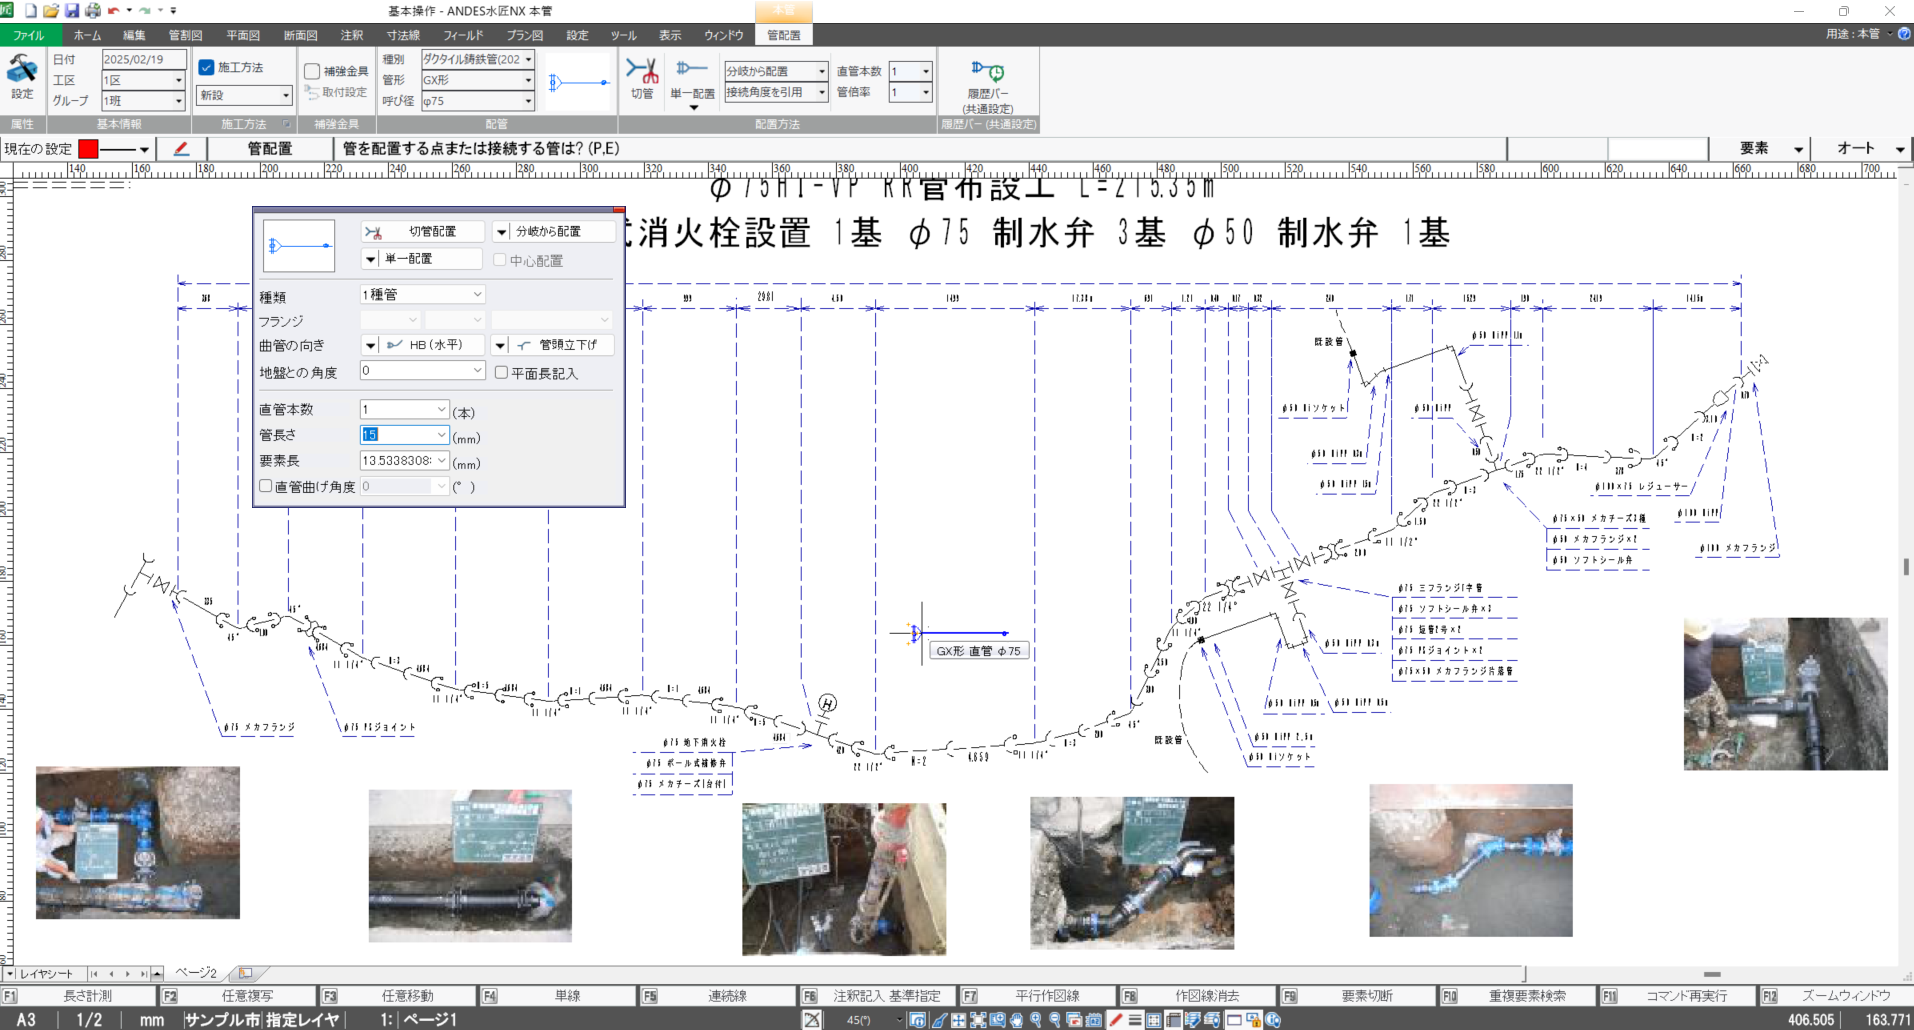The width and height of the screenshot is (1914, 1030).
Task: Expand the 種別 ダクタイル鋳鉄管 dropdown
Action: (x=528, y=59)
